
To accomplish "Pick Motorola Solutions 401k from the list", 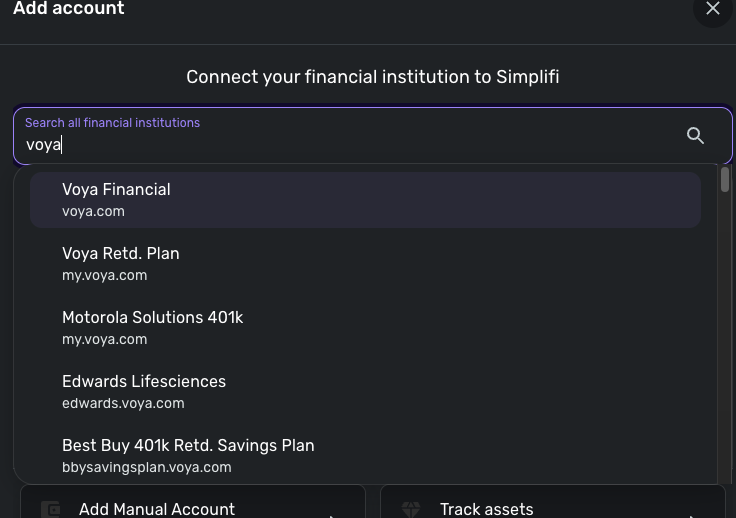I will coord(152,318).
